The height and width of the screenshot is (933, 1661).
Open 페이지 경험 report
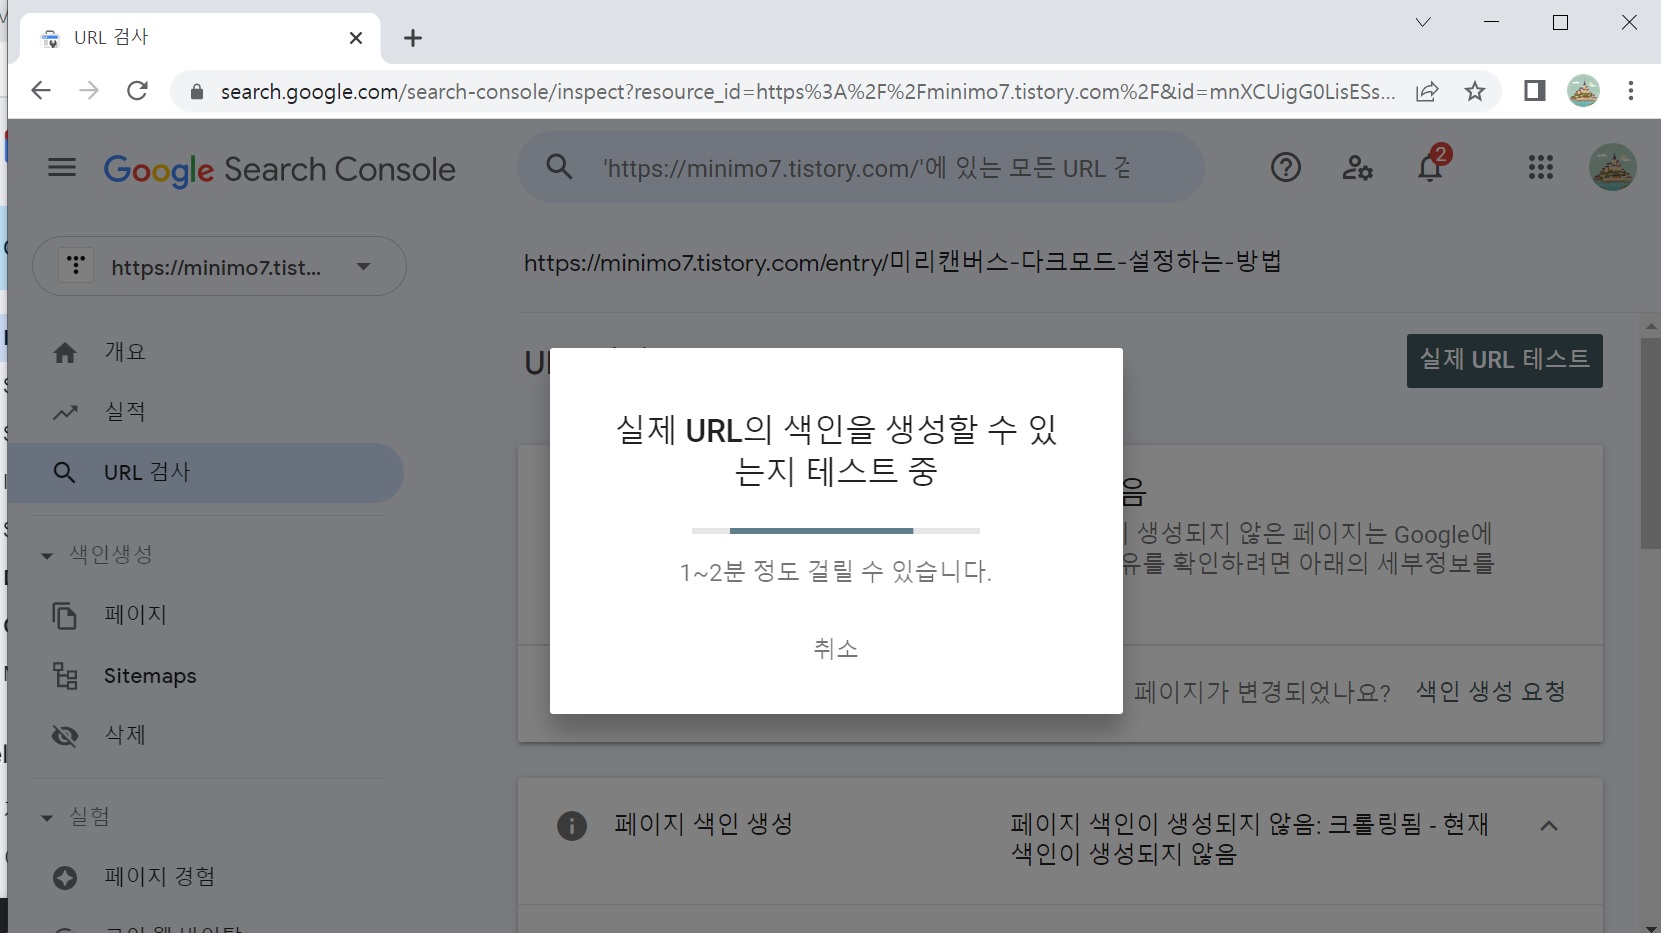(x=205, y=877)
